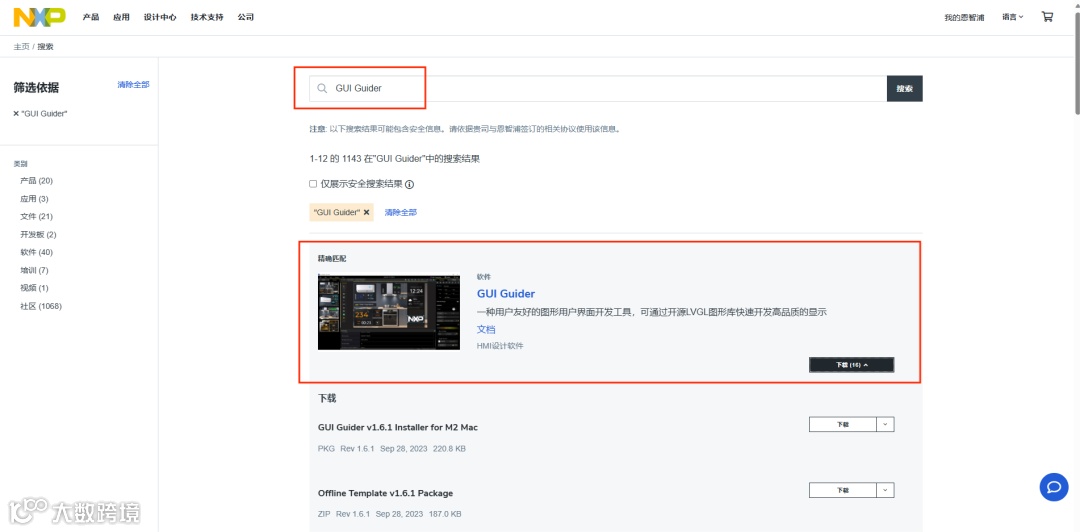This screenshot has height=532, width=1080.
Task: Open the shopping cart icon
Action: coord(1047,17)
